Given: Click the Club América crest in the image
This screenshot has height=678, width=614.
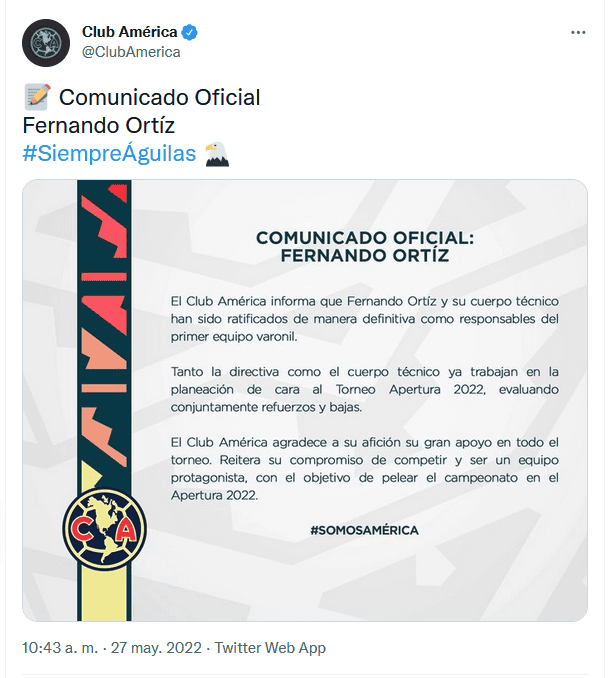Looking at the screenshot, I should (104, 530).
